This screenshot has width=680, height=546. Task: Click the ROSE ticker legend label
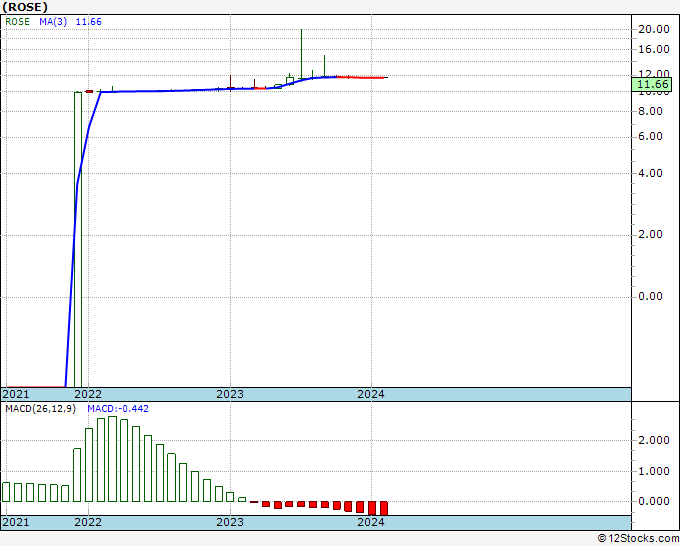point(17,22)
